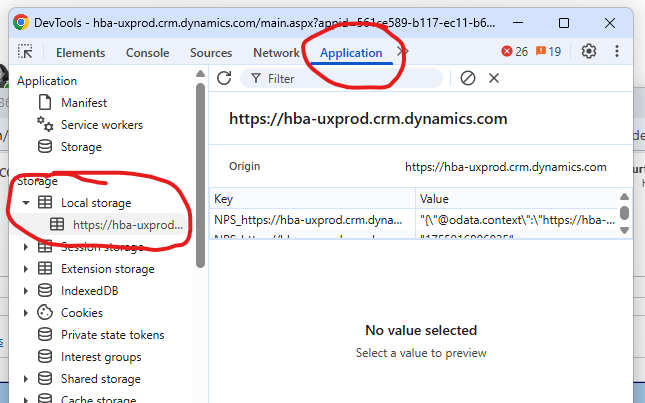Open Manifest in the Application sidebar
The width and height of the screenshot is (645, 403).
(x=84, y=102)
